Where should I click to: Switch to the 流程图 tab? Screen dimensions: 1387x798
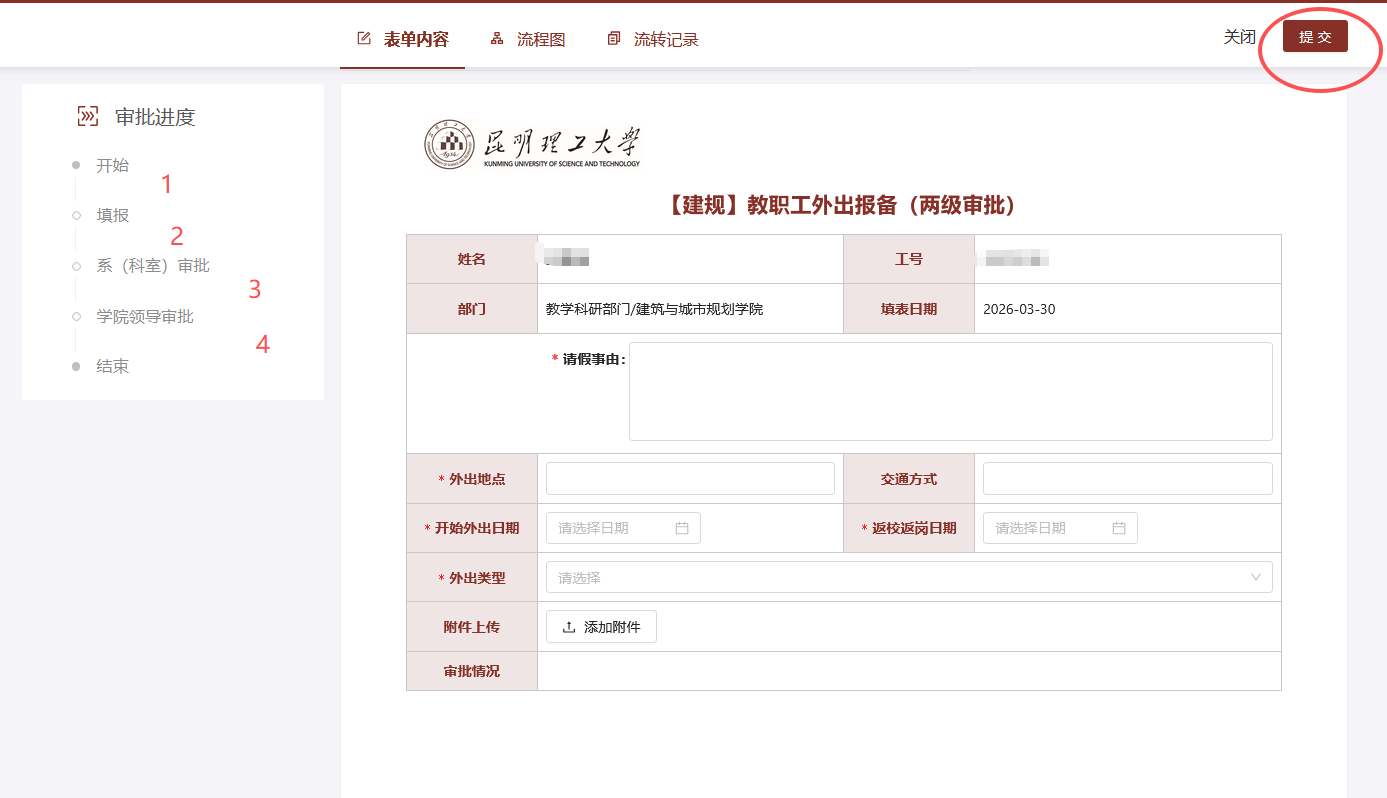pos(540,40)
